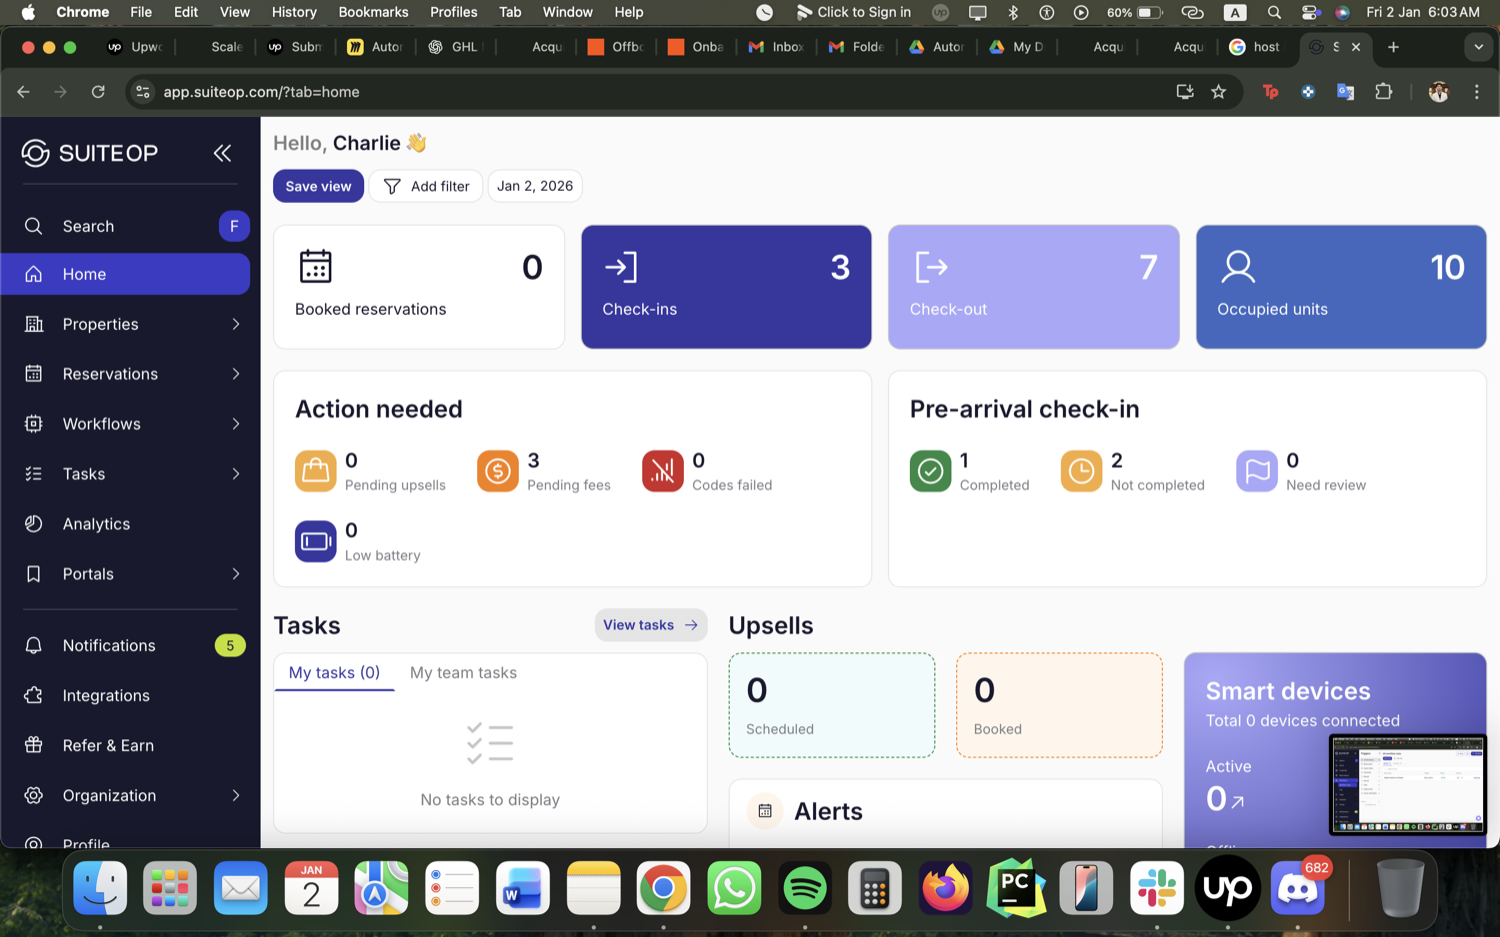Open a new Chrome tab
The width and height of the screenshot is (1500, 937).
pos(1393,47)
